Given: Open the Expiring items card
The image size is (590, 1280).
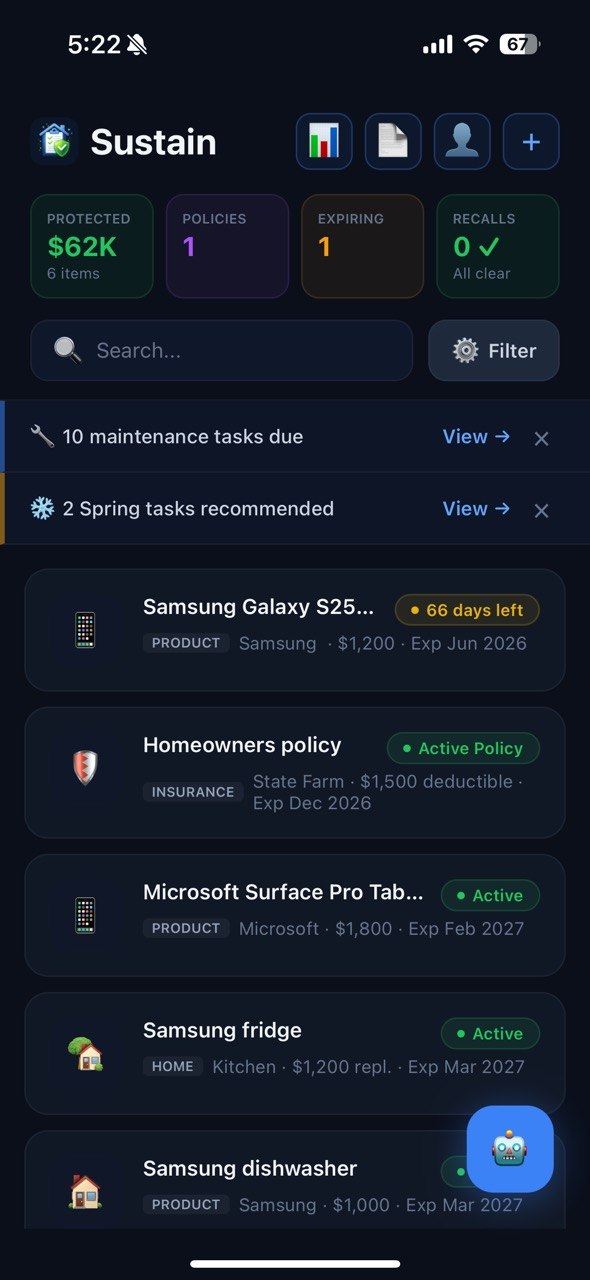Looking at the screenshot, I should point(362,246).
